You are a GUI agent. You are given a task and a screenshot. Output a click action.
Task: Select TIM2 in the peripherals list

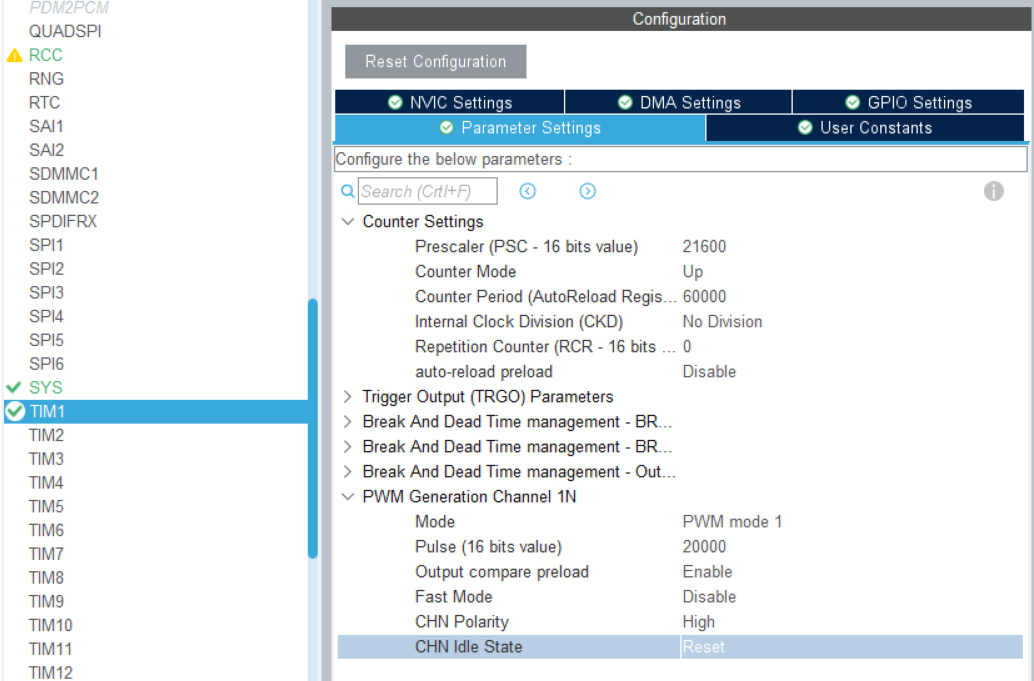[45, 434]
